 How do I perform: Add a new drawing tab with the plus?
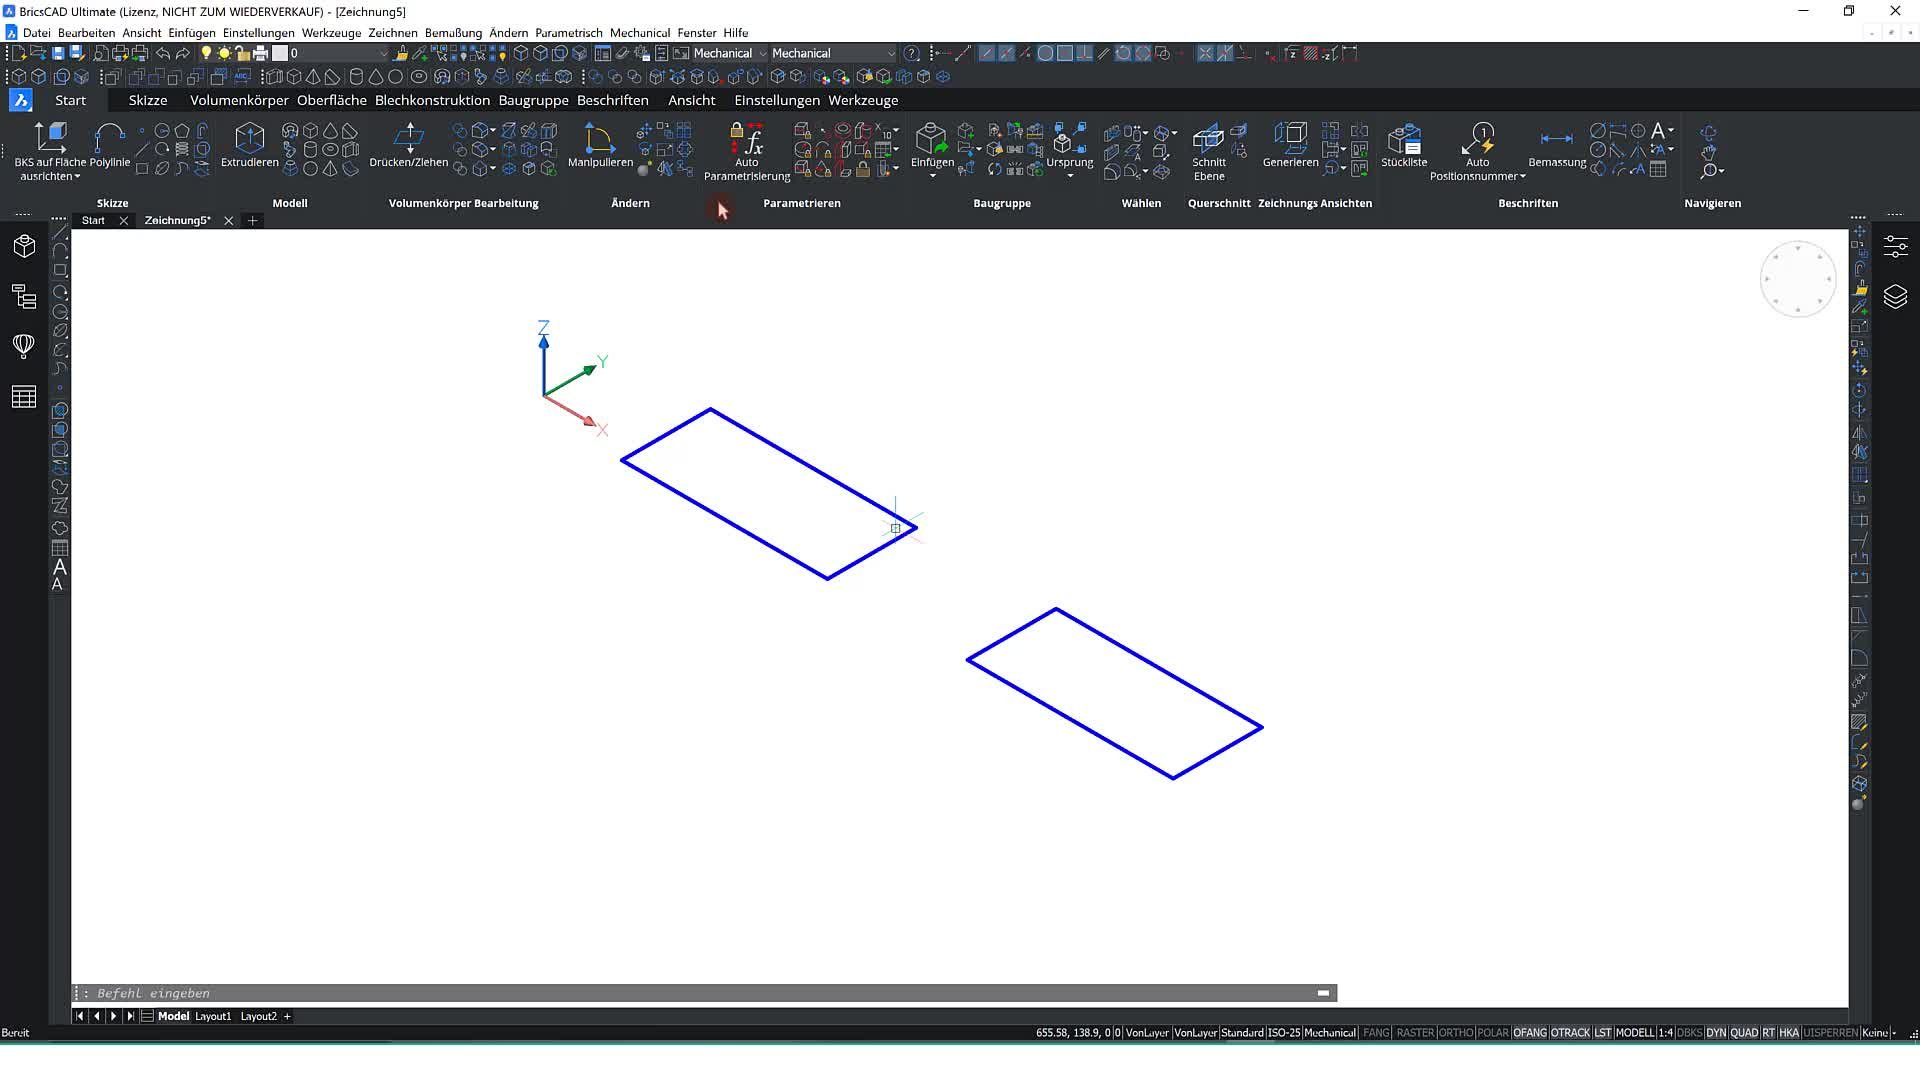253,220
